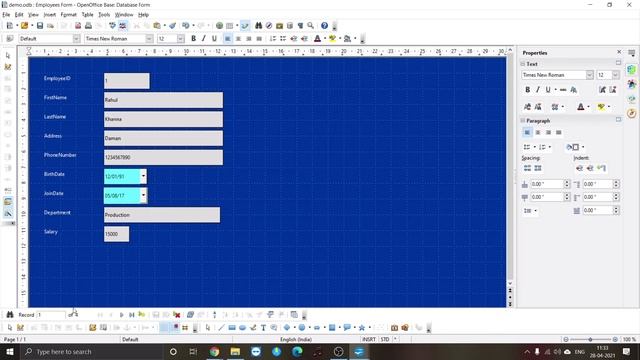Screen dimensions: 640x360
Task: Click the New Record icon
Action: 142,314
